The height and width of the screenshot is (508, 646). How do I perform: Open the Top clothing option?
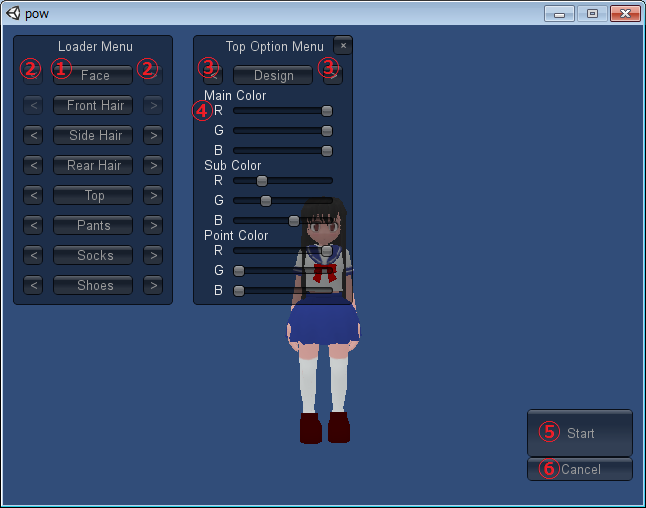(x=94, y=195)
